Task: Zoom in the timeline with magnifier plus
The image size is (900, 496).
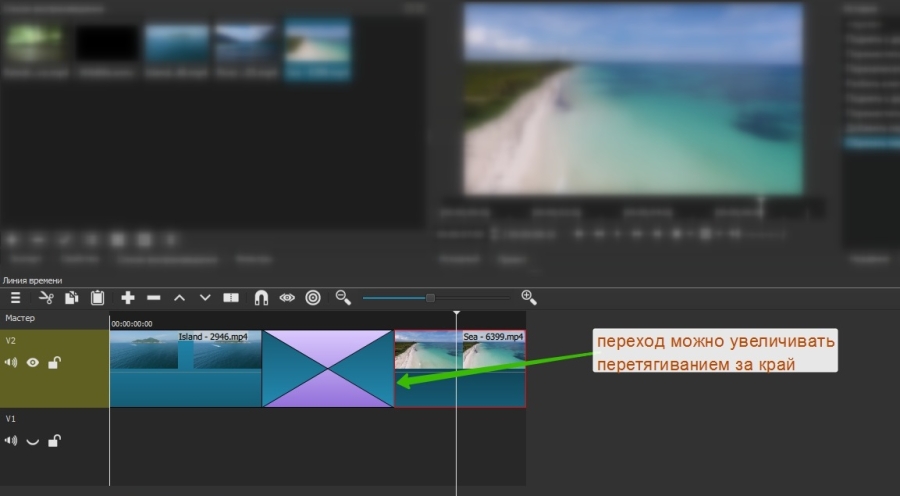Action: pos(529,298)
